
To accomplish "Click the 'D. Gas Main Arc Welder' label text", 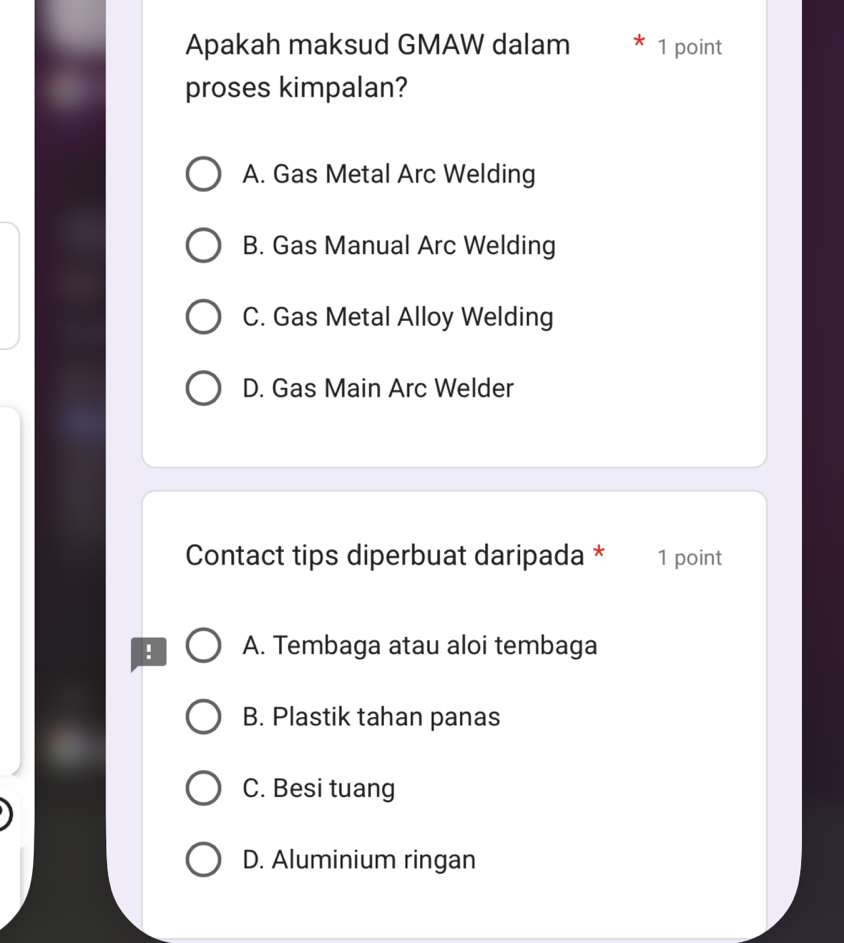I will tap(378, 389).
